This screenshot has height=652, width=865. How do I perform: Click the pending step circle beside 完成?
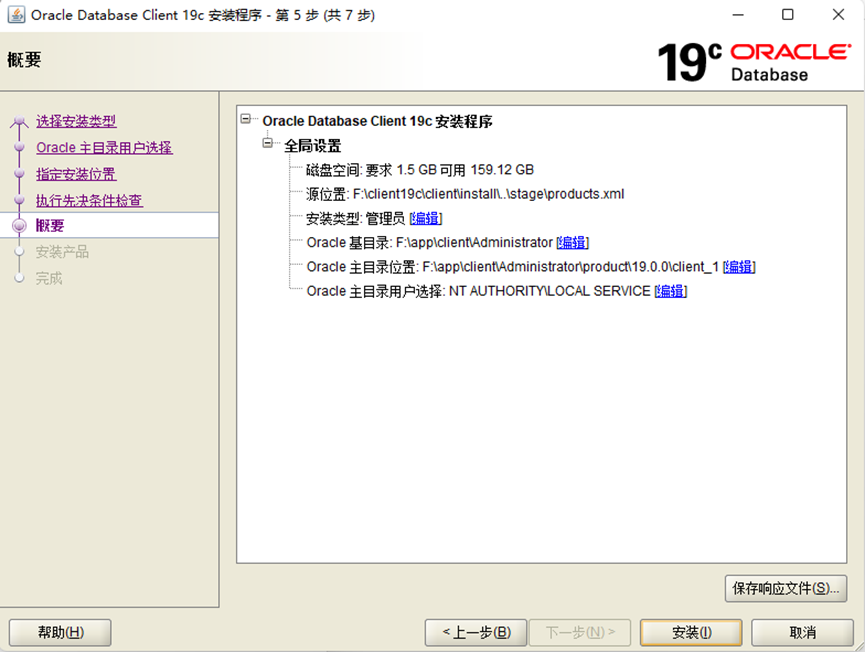(19, 277)
